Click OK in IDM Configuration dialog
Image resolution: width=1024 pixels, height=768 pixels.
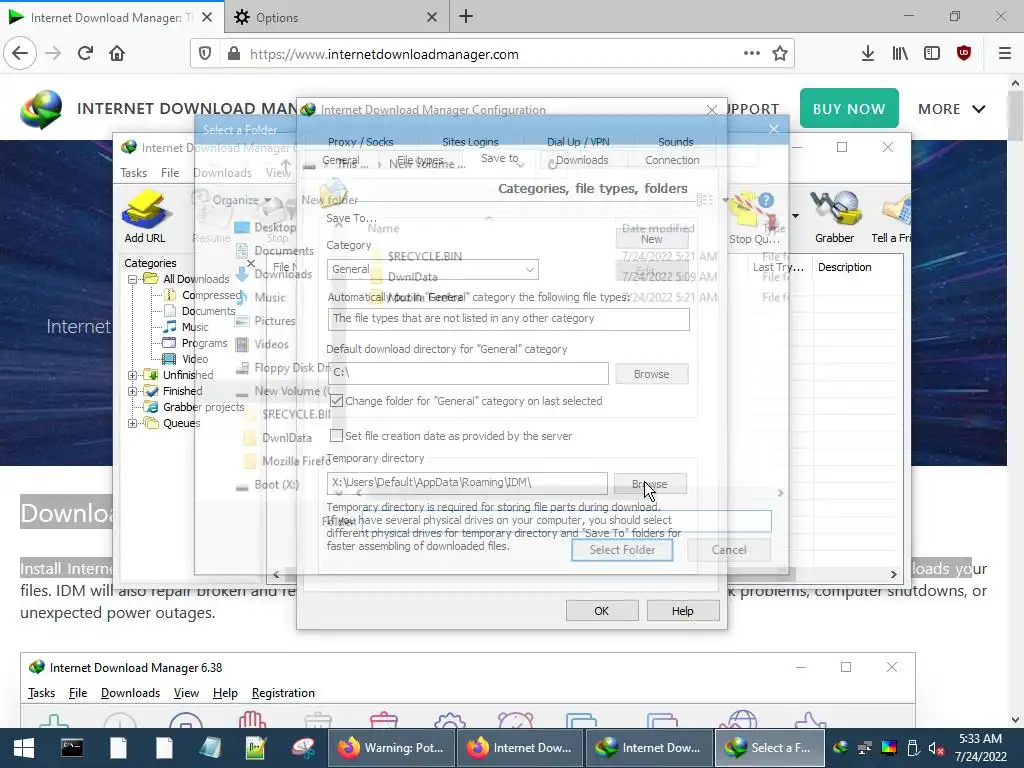[x=601, y=611]
